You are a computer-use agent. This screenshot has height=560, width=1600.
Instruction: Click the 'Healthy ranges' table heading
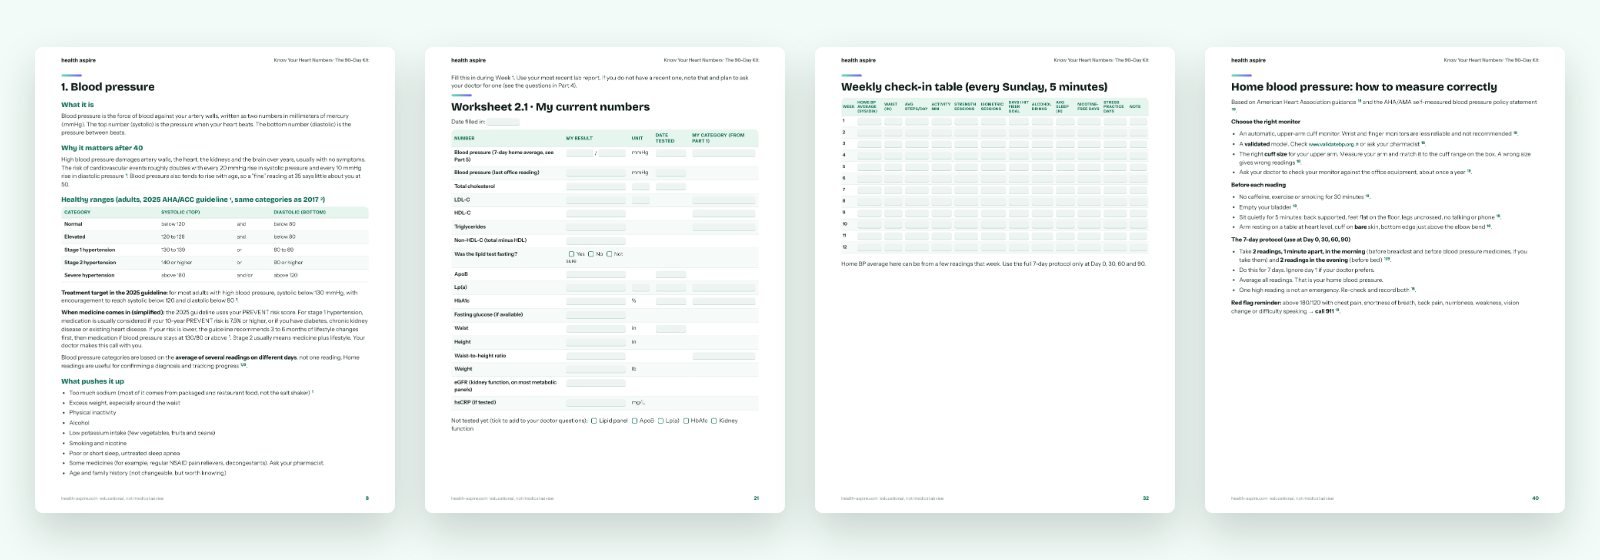tap(193, 199)
